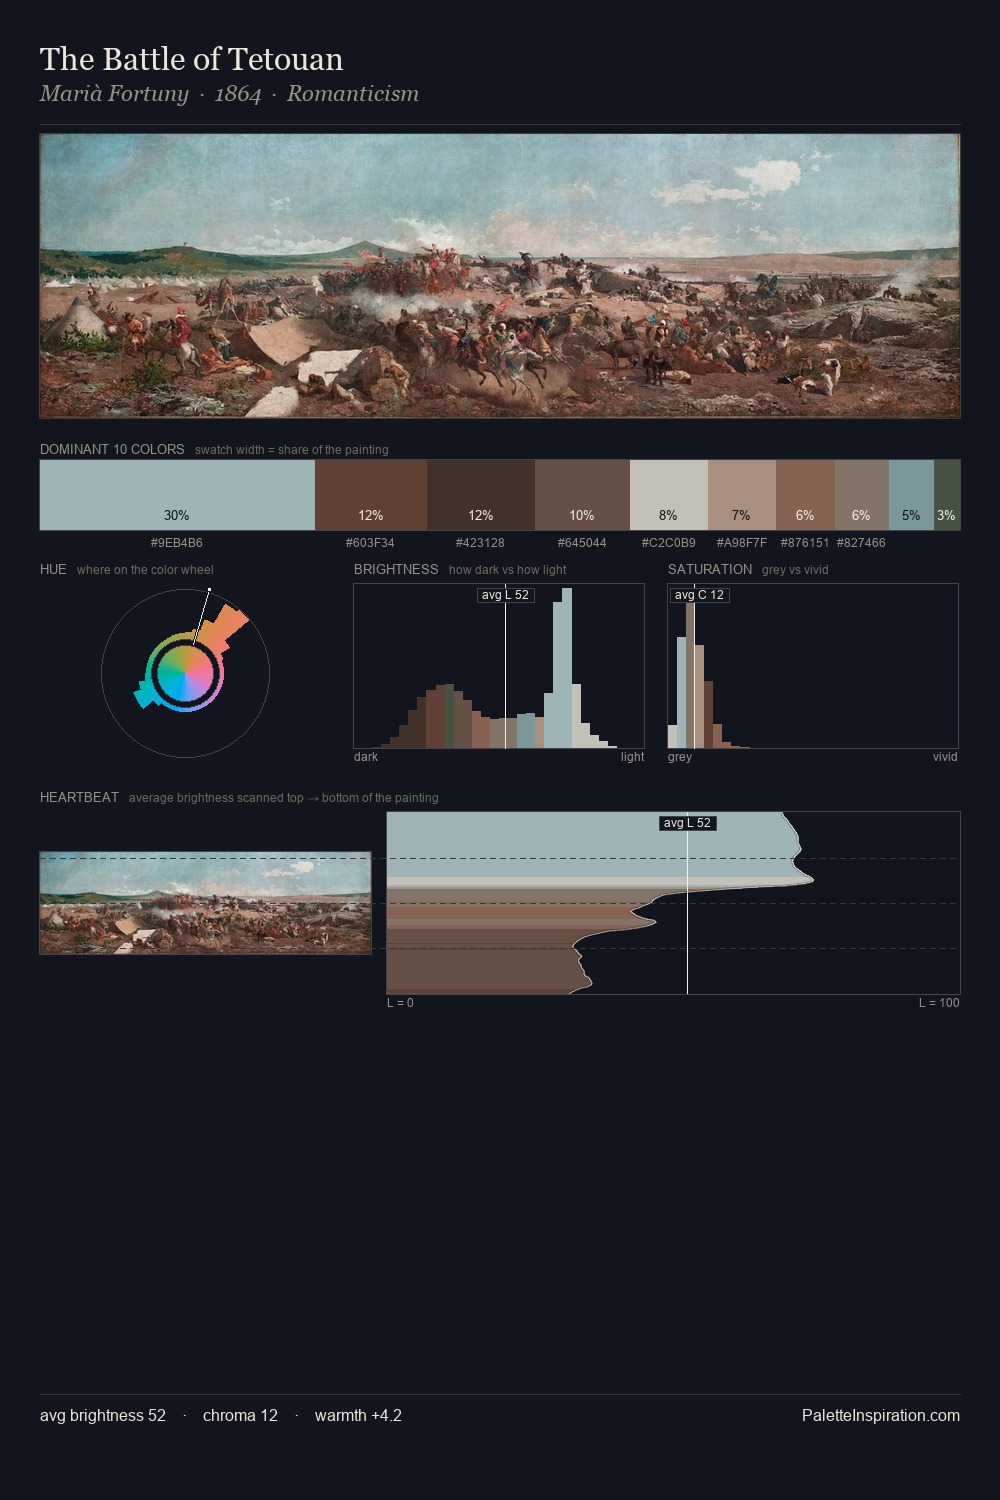1000x1500 pixels.
Task: Click the 3% dark green swatch
Action: pos(947,495)
